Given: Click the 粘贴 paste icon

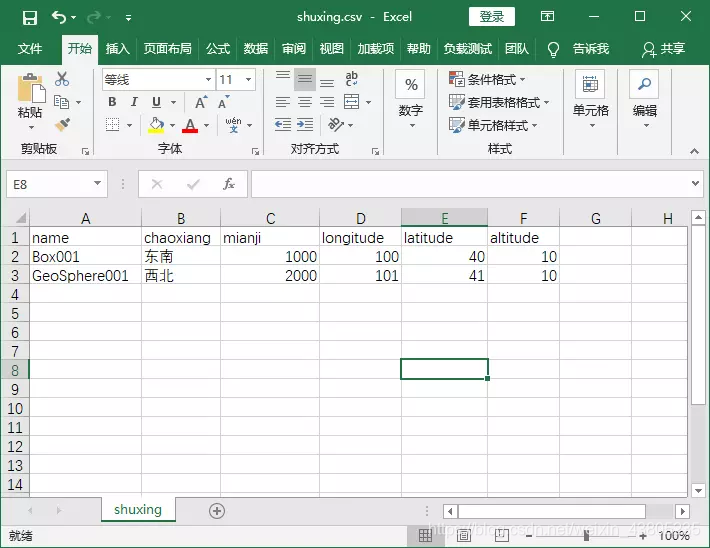Looking at the screenshot, I should click(x=30, y=88).
